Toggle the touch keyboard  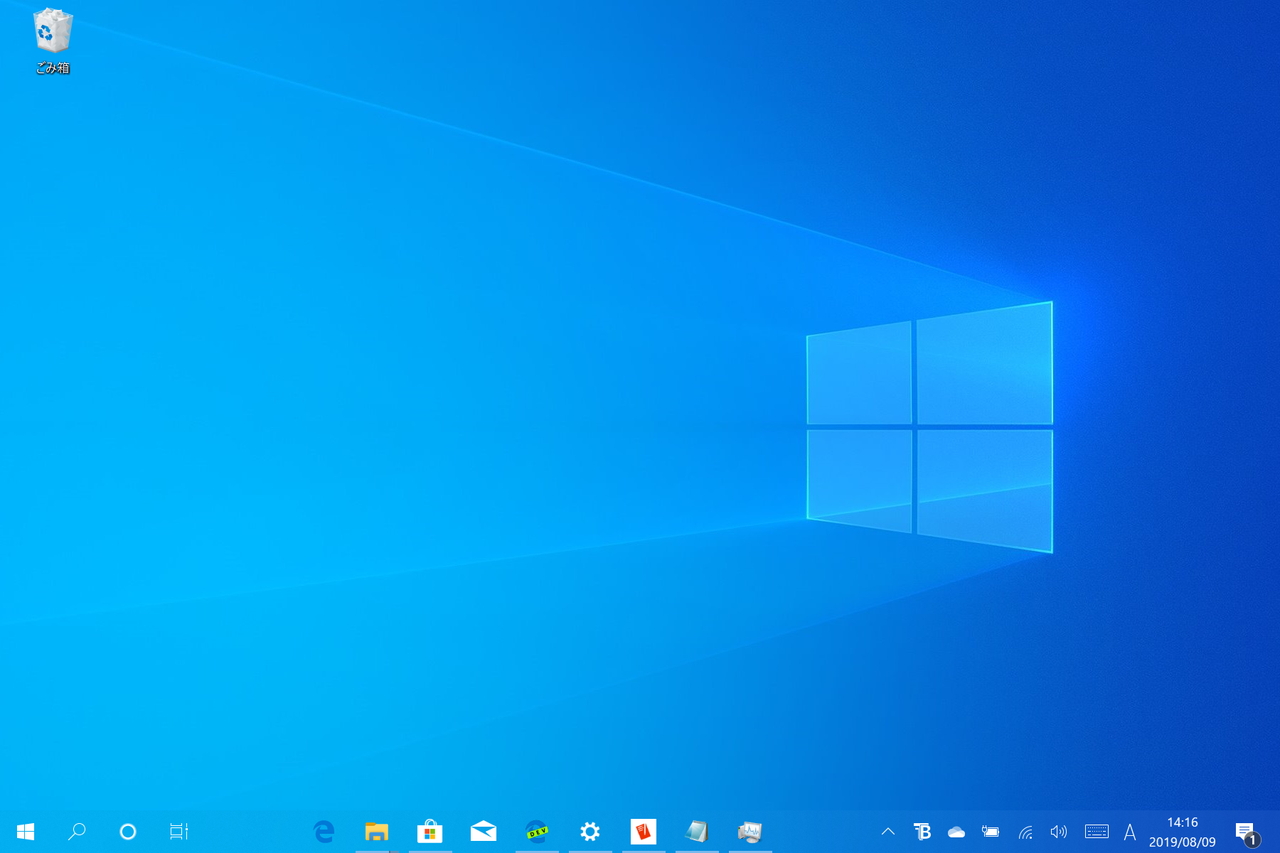coord(1096,831)
